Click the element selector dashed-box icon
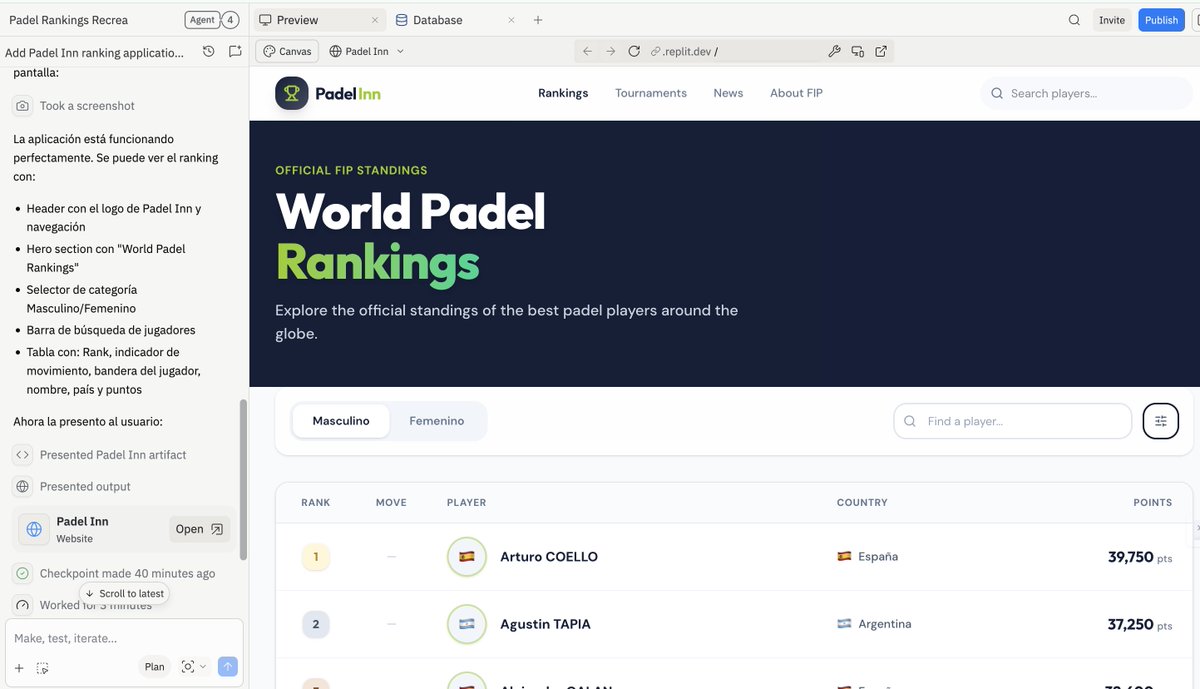The width and height of the screenshot is (1200, 689). coord(42,667)
